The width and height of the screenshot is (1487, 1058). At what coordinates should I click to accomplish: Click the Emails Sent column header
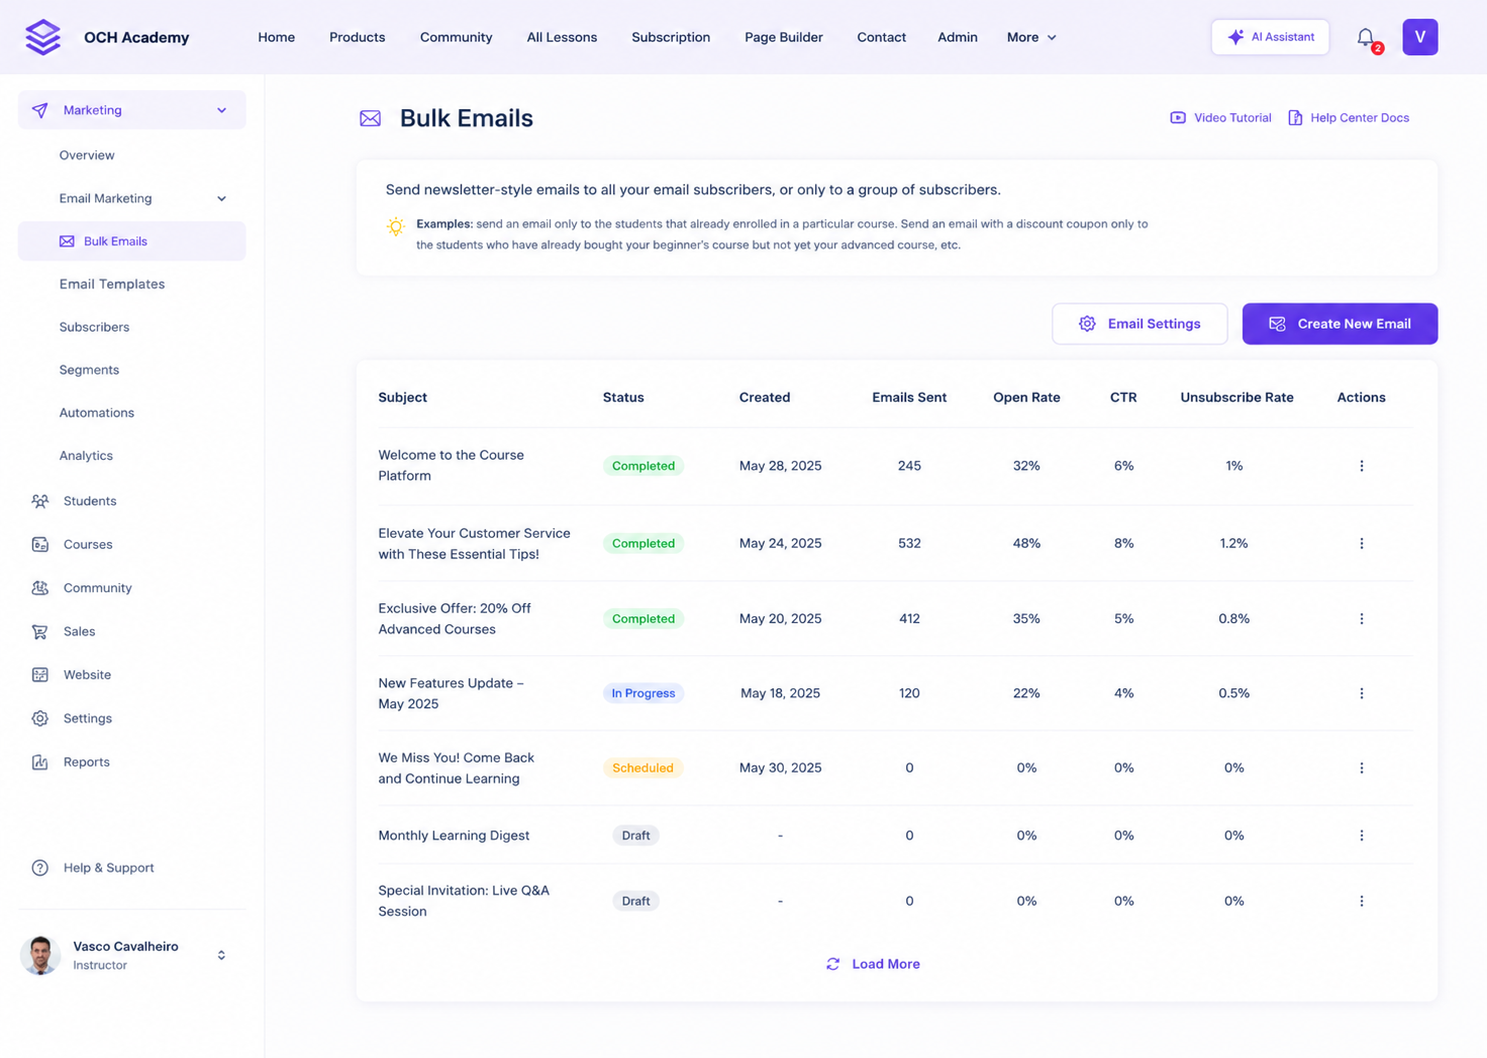[x=909, y=398]
